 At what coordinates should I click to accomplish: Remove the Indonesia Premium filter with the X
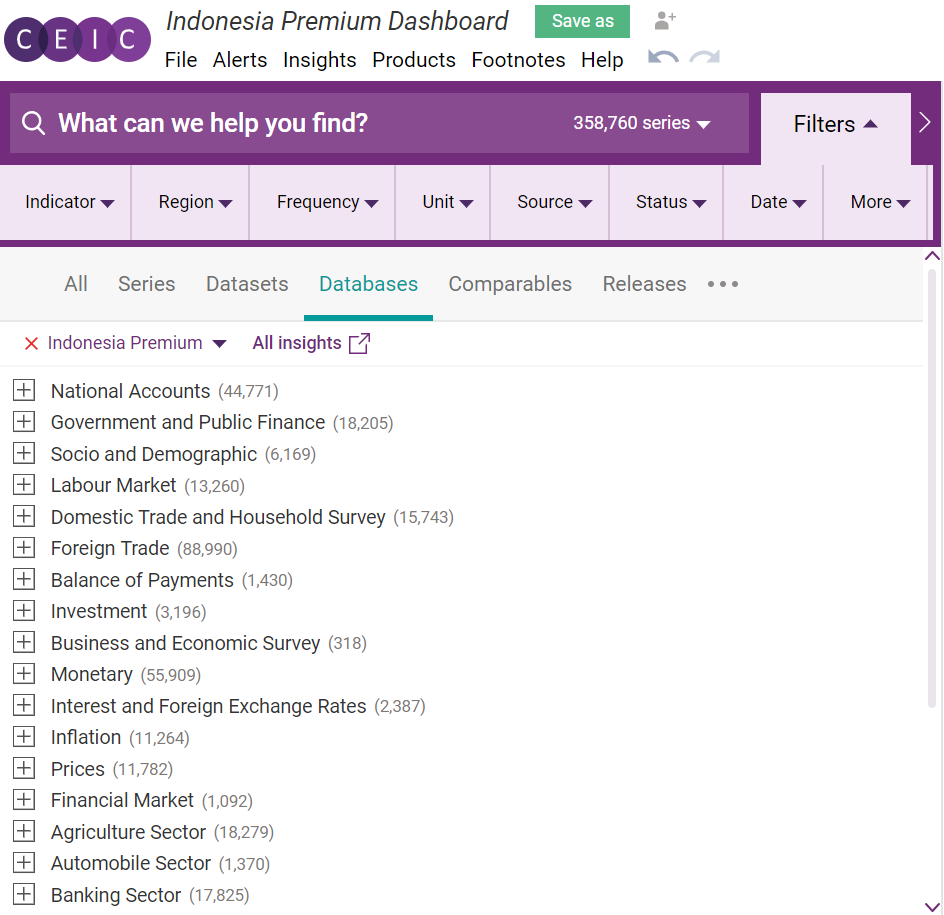pos(31,343)
